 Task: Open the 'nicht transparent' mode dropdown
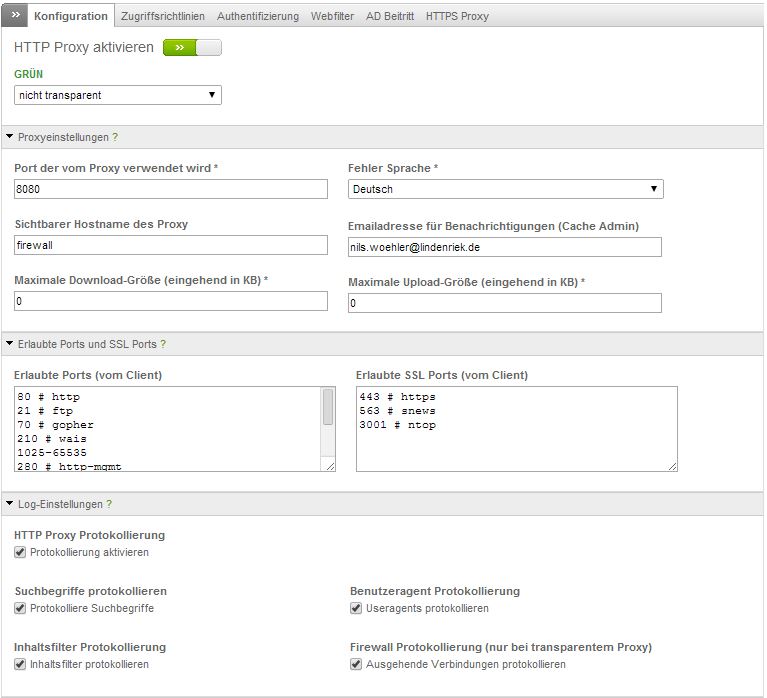pos(118,95)
